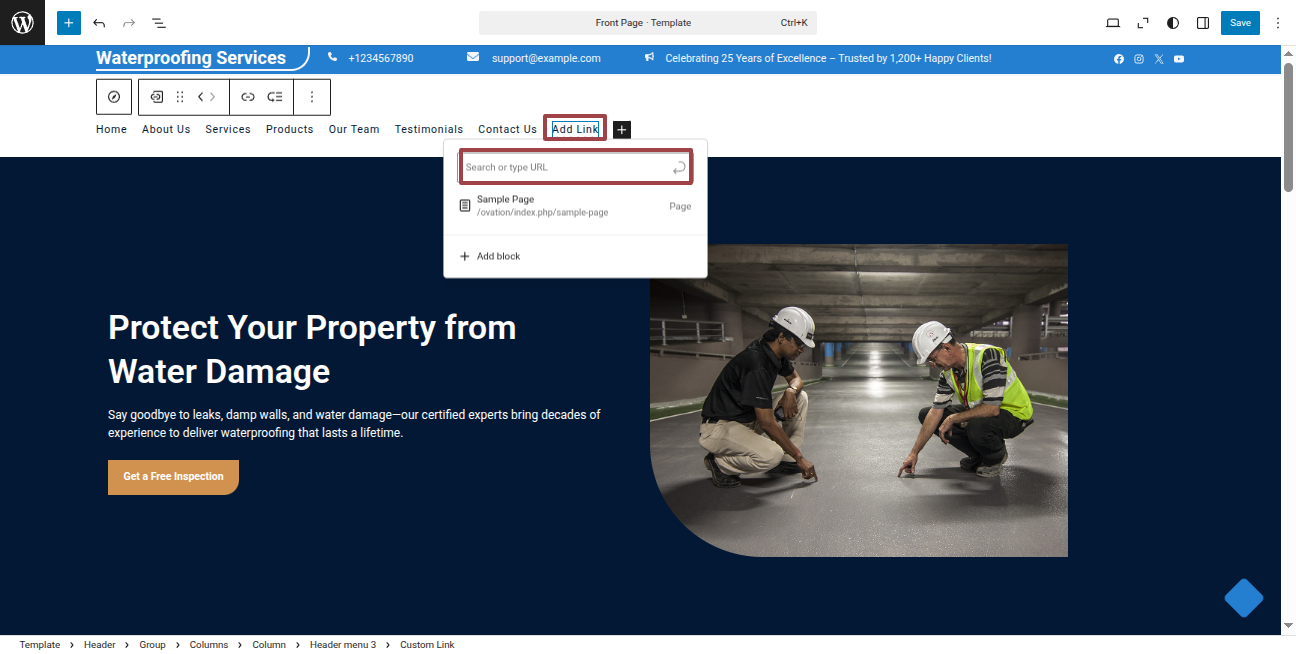Click the Instagram icon in the top bar
Viewport: 1296px width, 654px height.
1139,59
